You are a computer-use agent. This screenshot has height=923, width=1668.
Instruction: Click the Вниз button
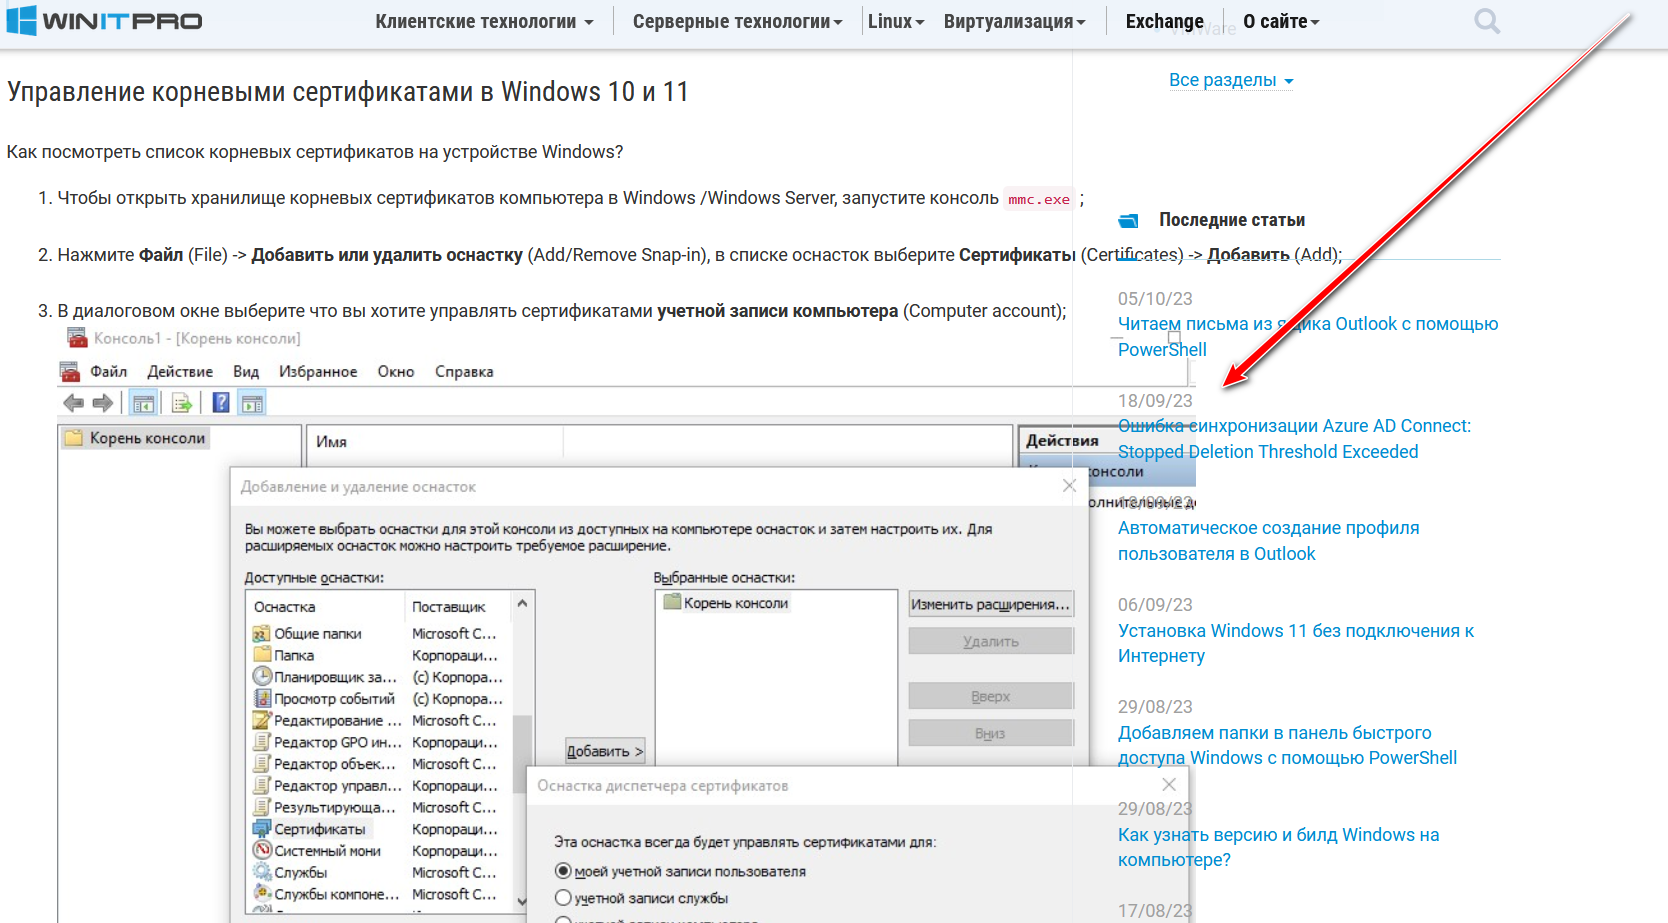[x=991, y=733]
